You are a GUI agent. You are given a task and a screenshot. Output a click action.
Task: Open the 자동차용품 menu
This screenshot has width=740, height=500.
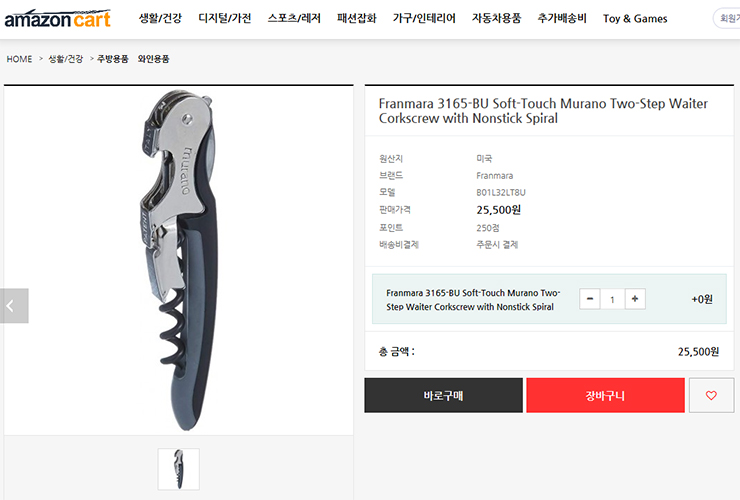click(496, 18)
